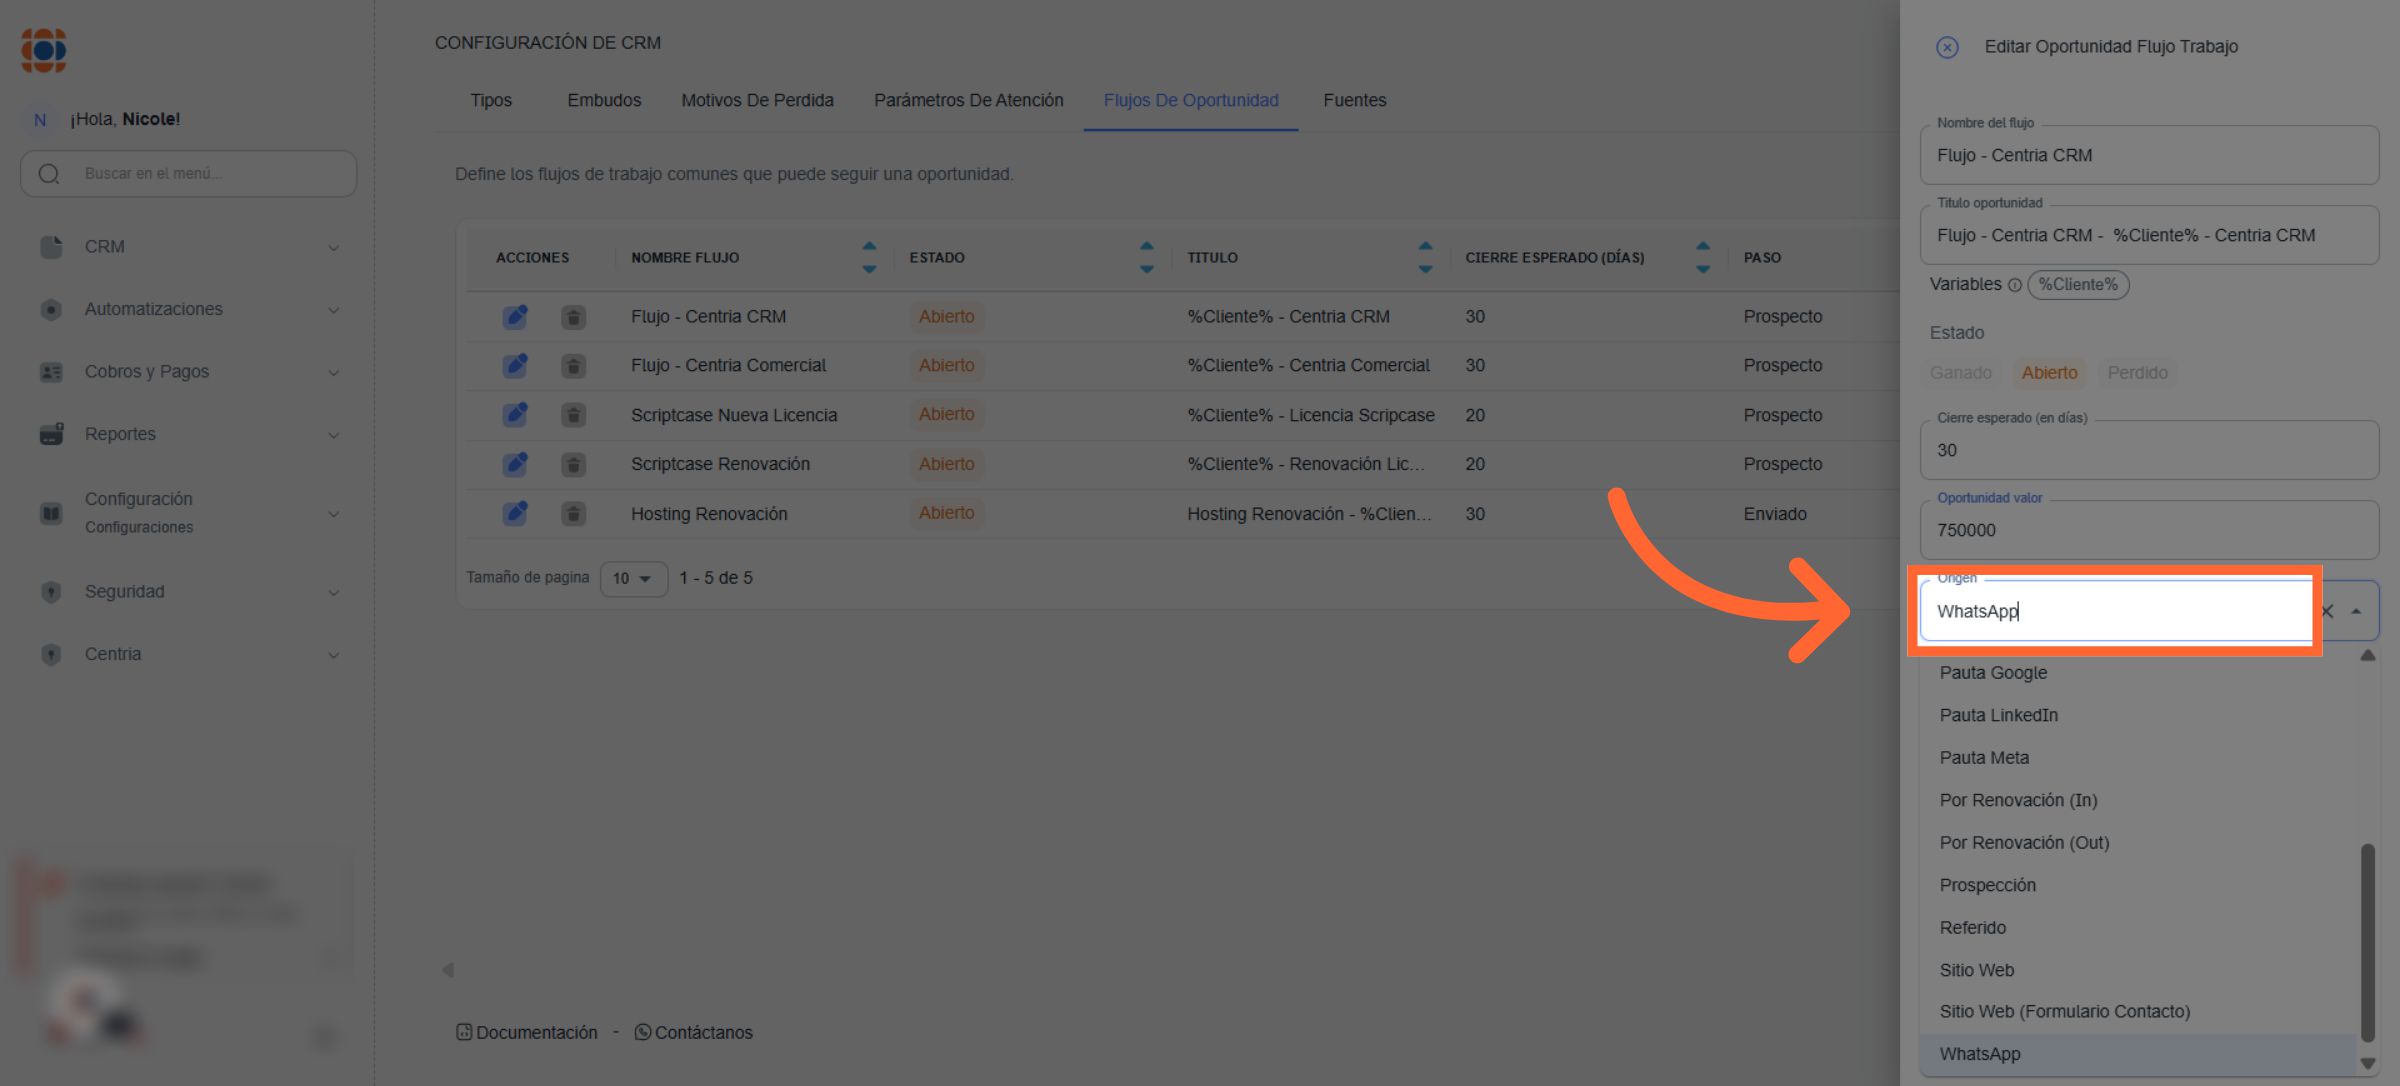
Task: Clear the Origen field with X icon
Action: (x=2327, y=612)
